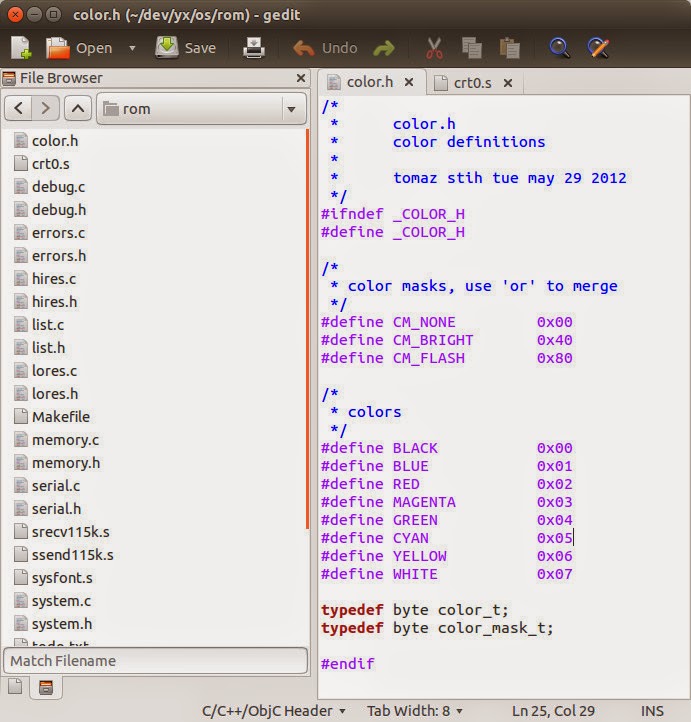Viewport: 691px width, 722px height.
Task: Place cursor on the #endif line
Action: coord(348,664)
